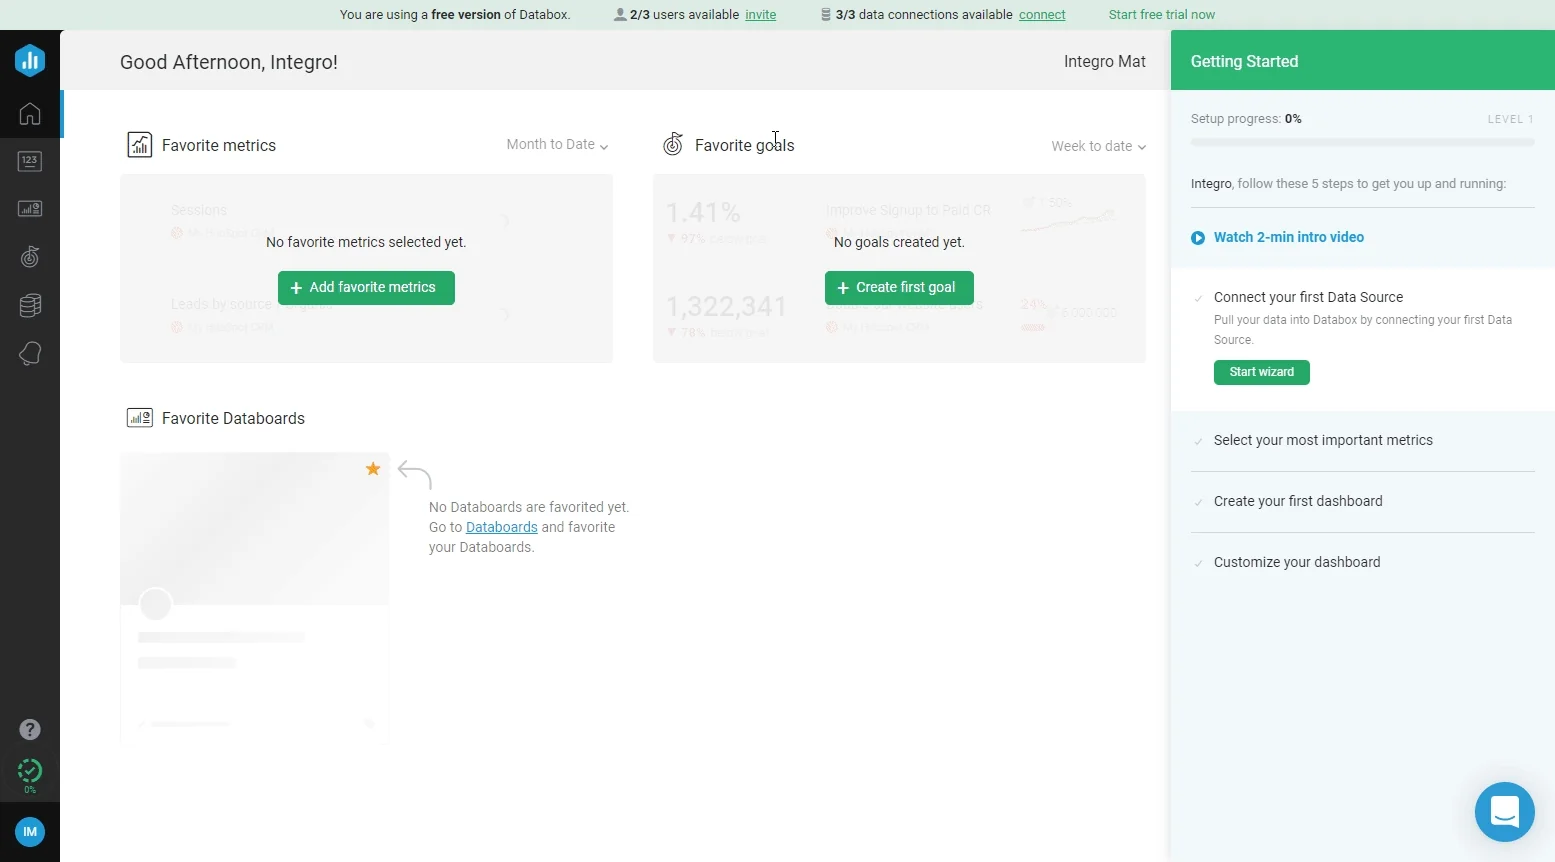Viewport: 1555px width, 862px height.
Task: Open the chat support bubble
Action: (1505, 812)
